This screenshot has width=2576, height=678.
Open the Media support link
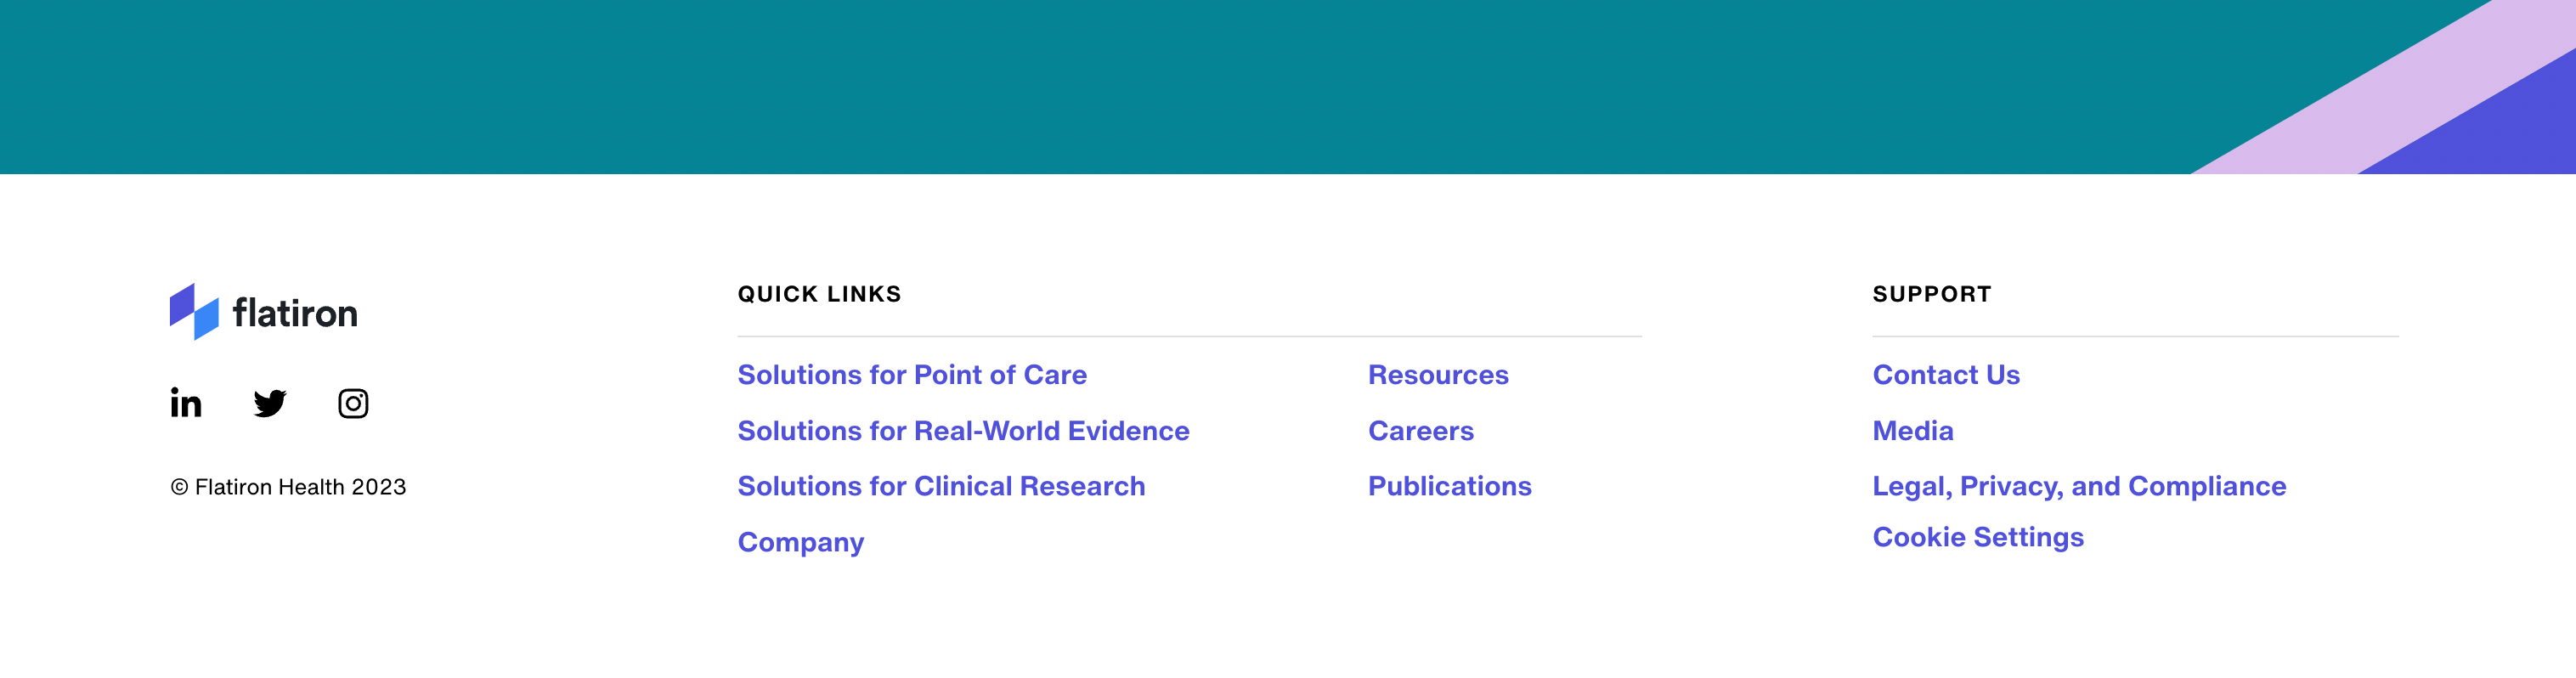(1912, 431)
